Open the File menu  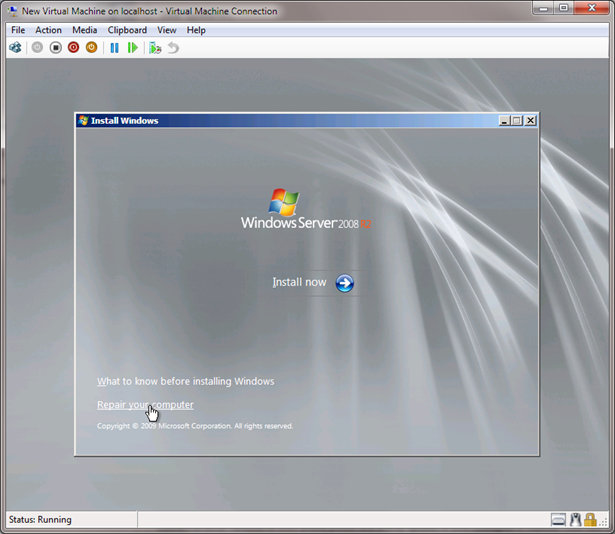click(x=18, y=30)
